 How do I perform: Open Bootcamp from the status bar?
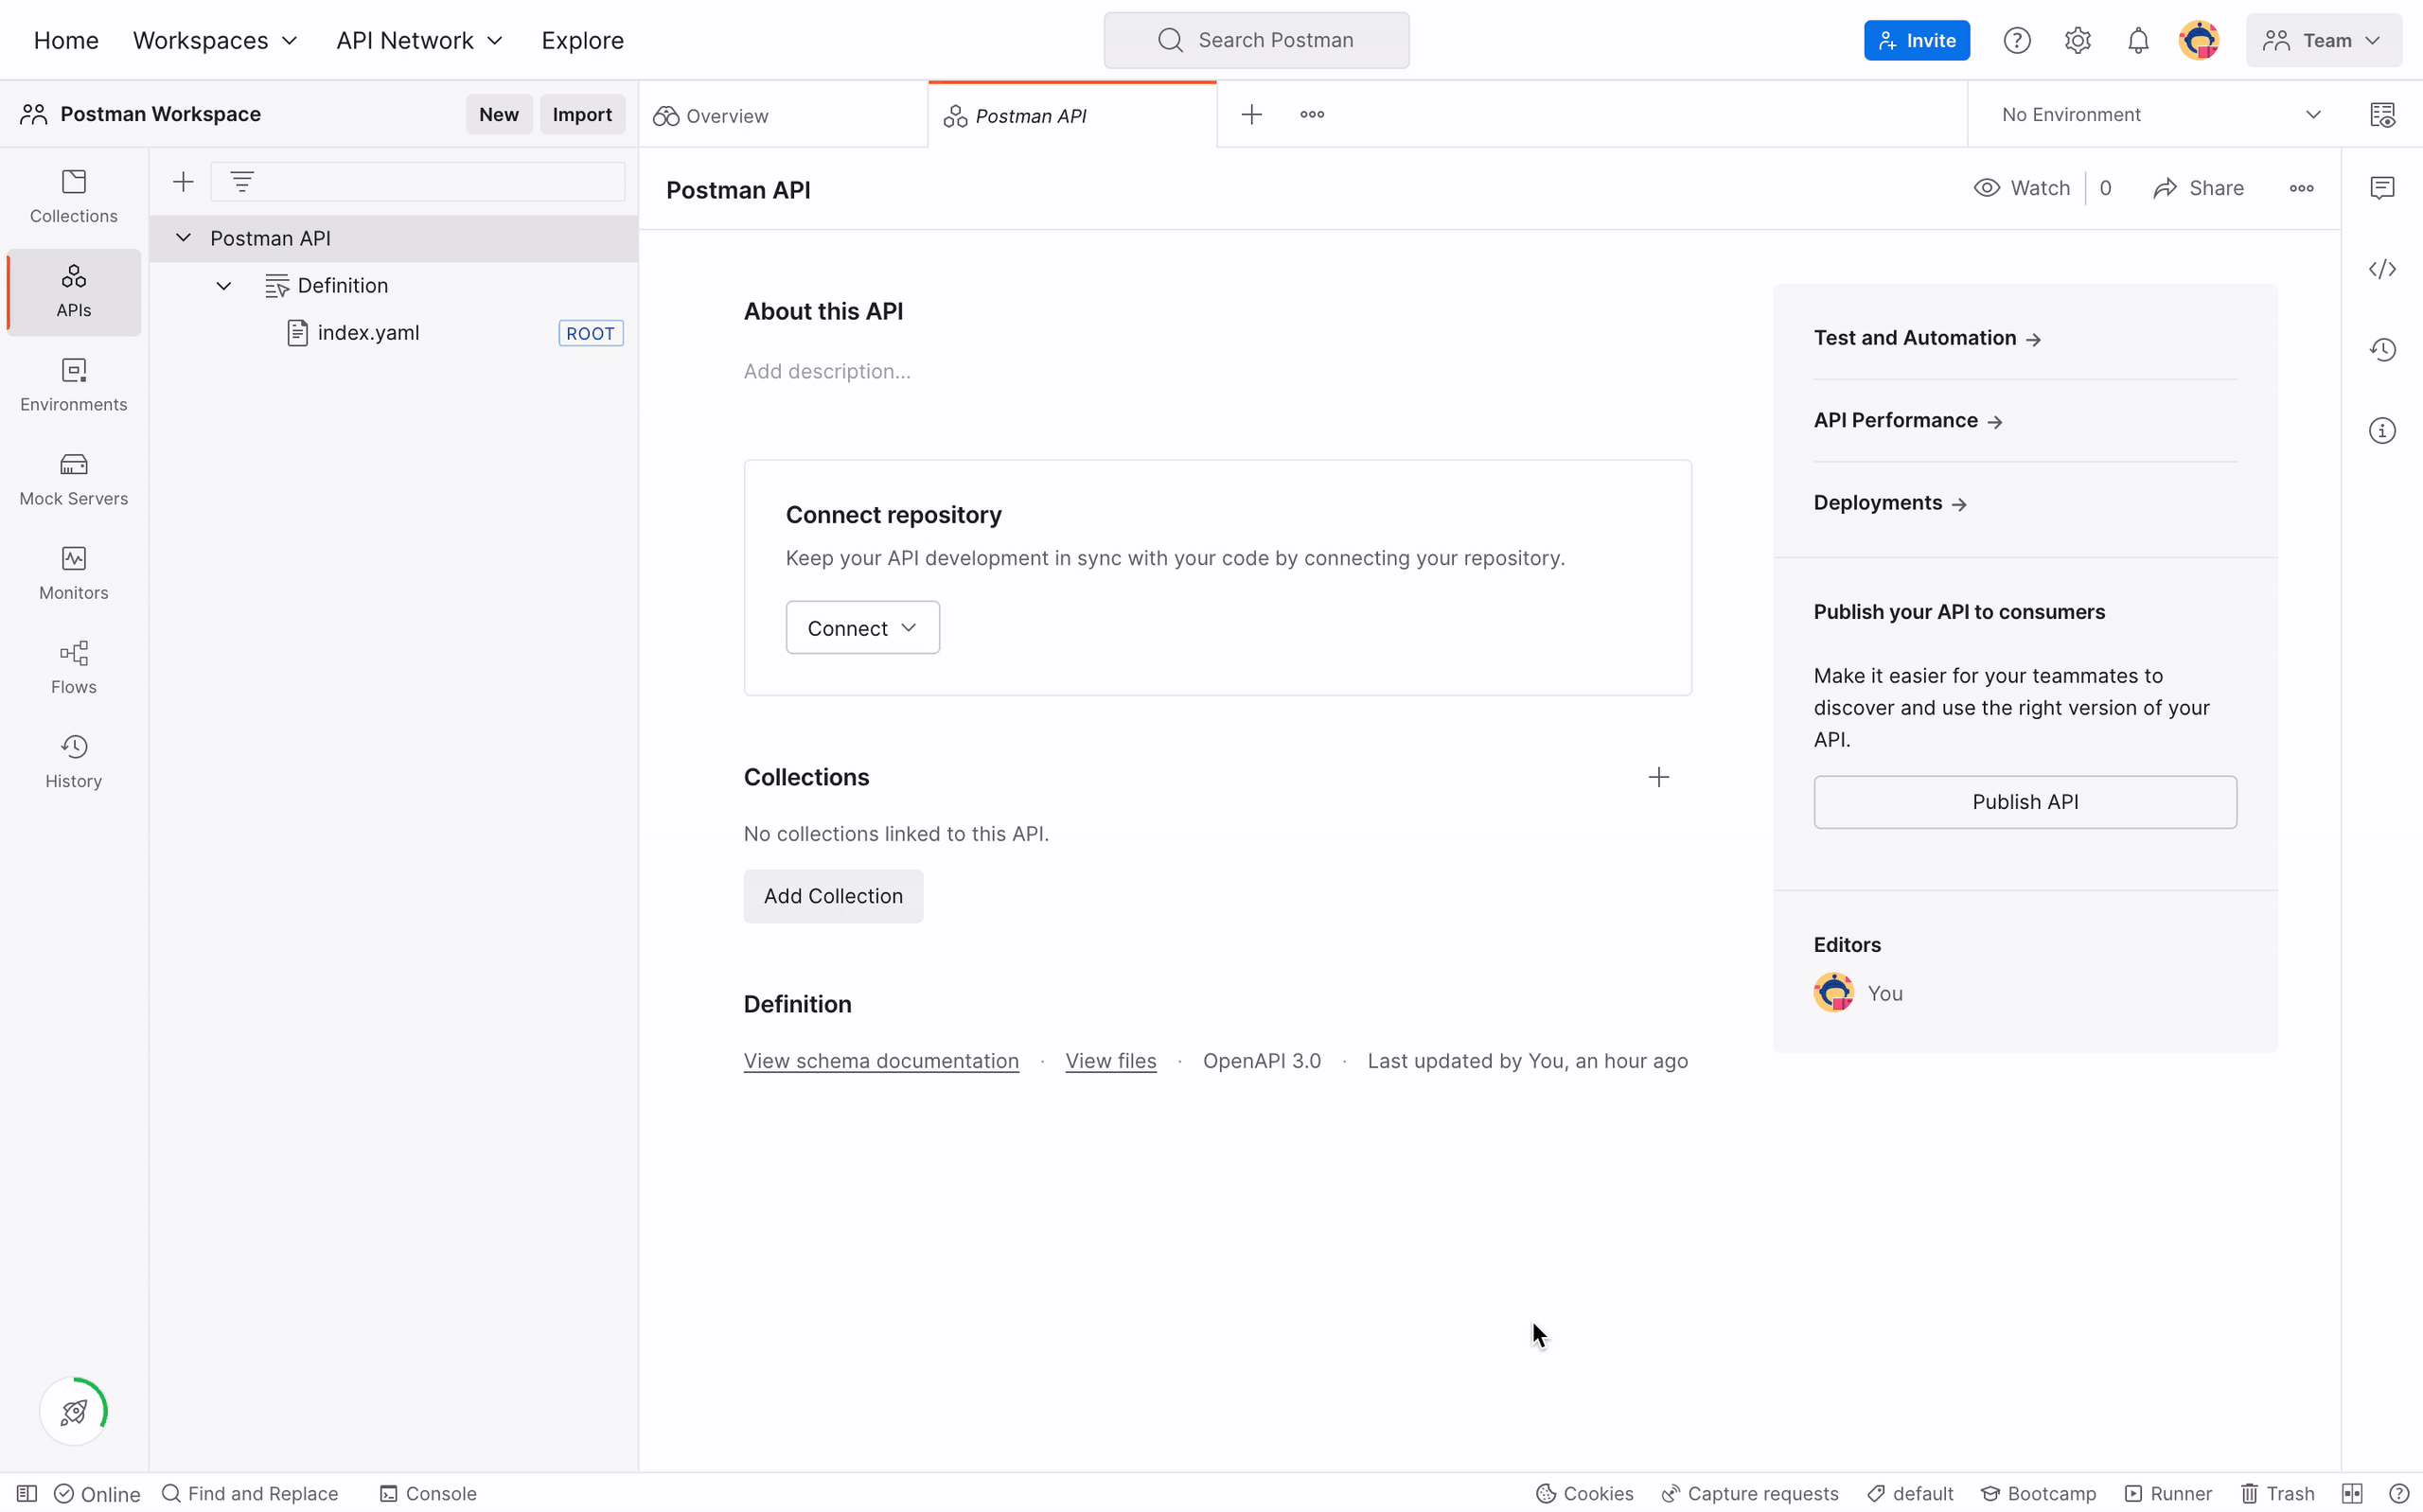tap(2037, 1493)
